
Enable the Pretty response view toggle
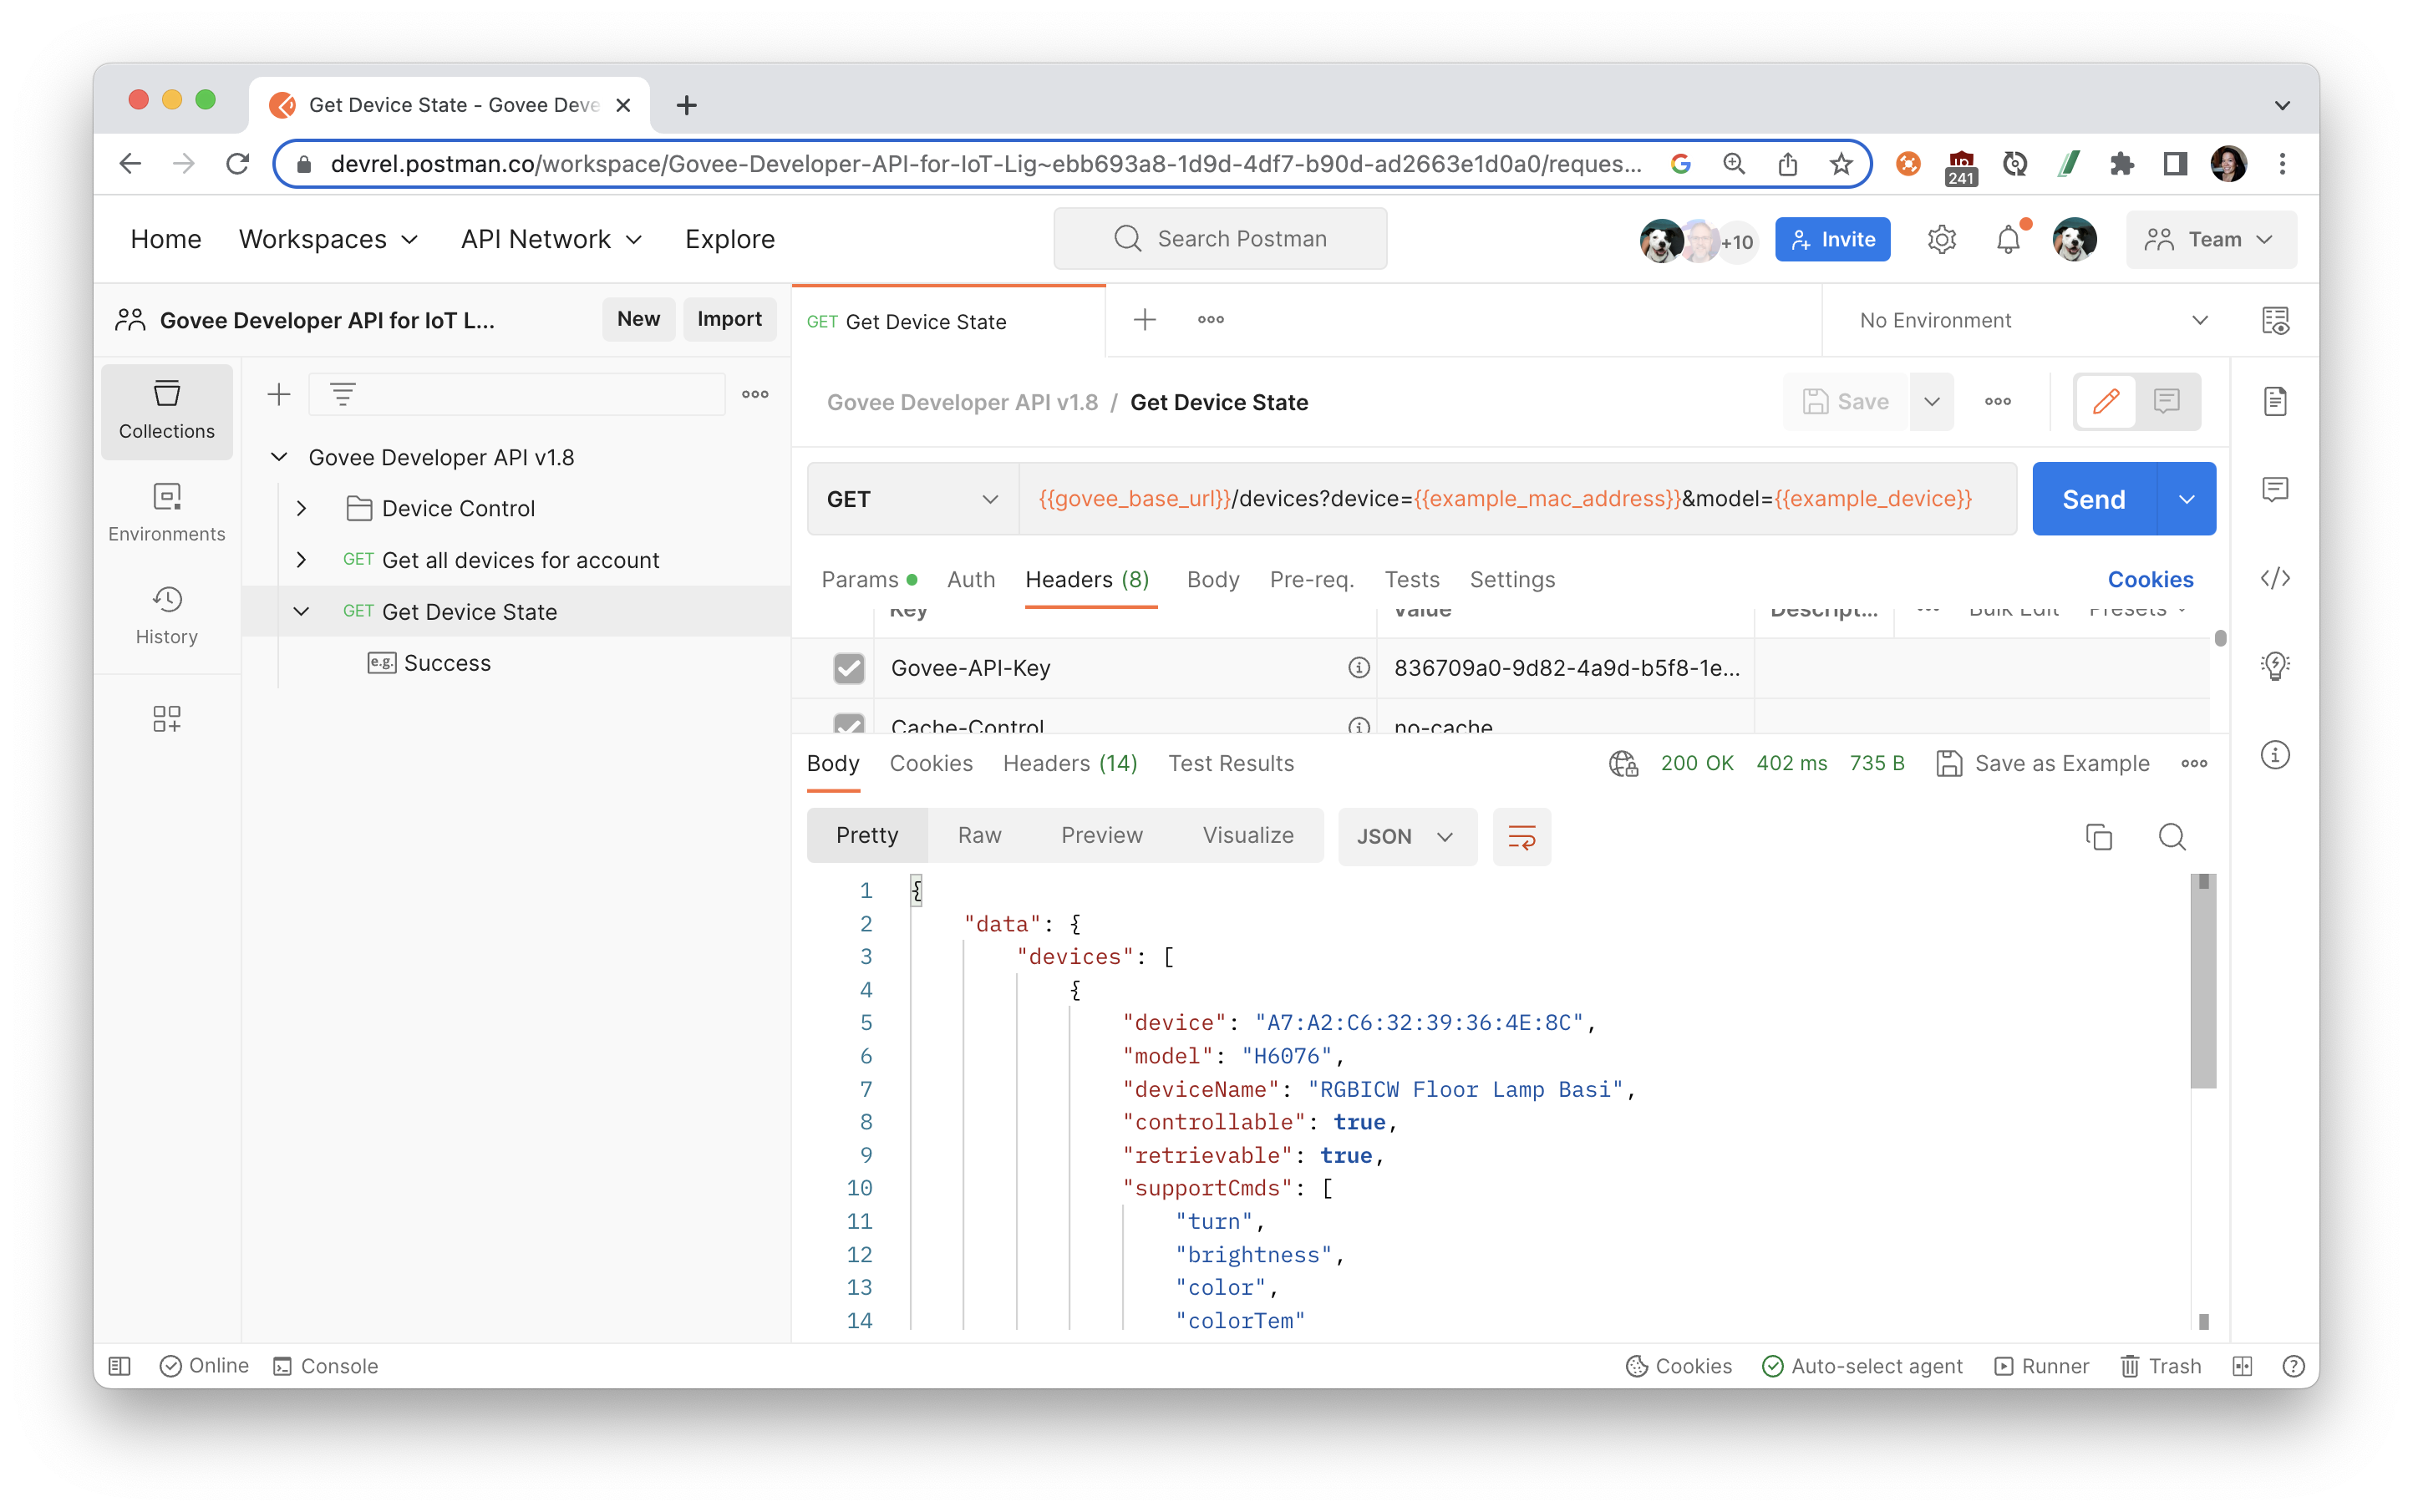click(866, 836)
